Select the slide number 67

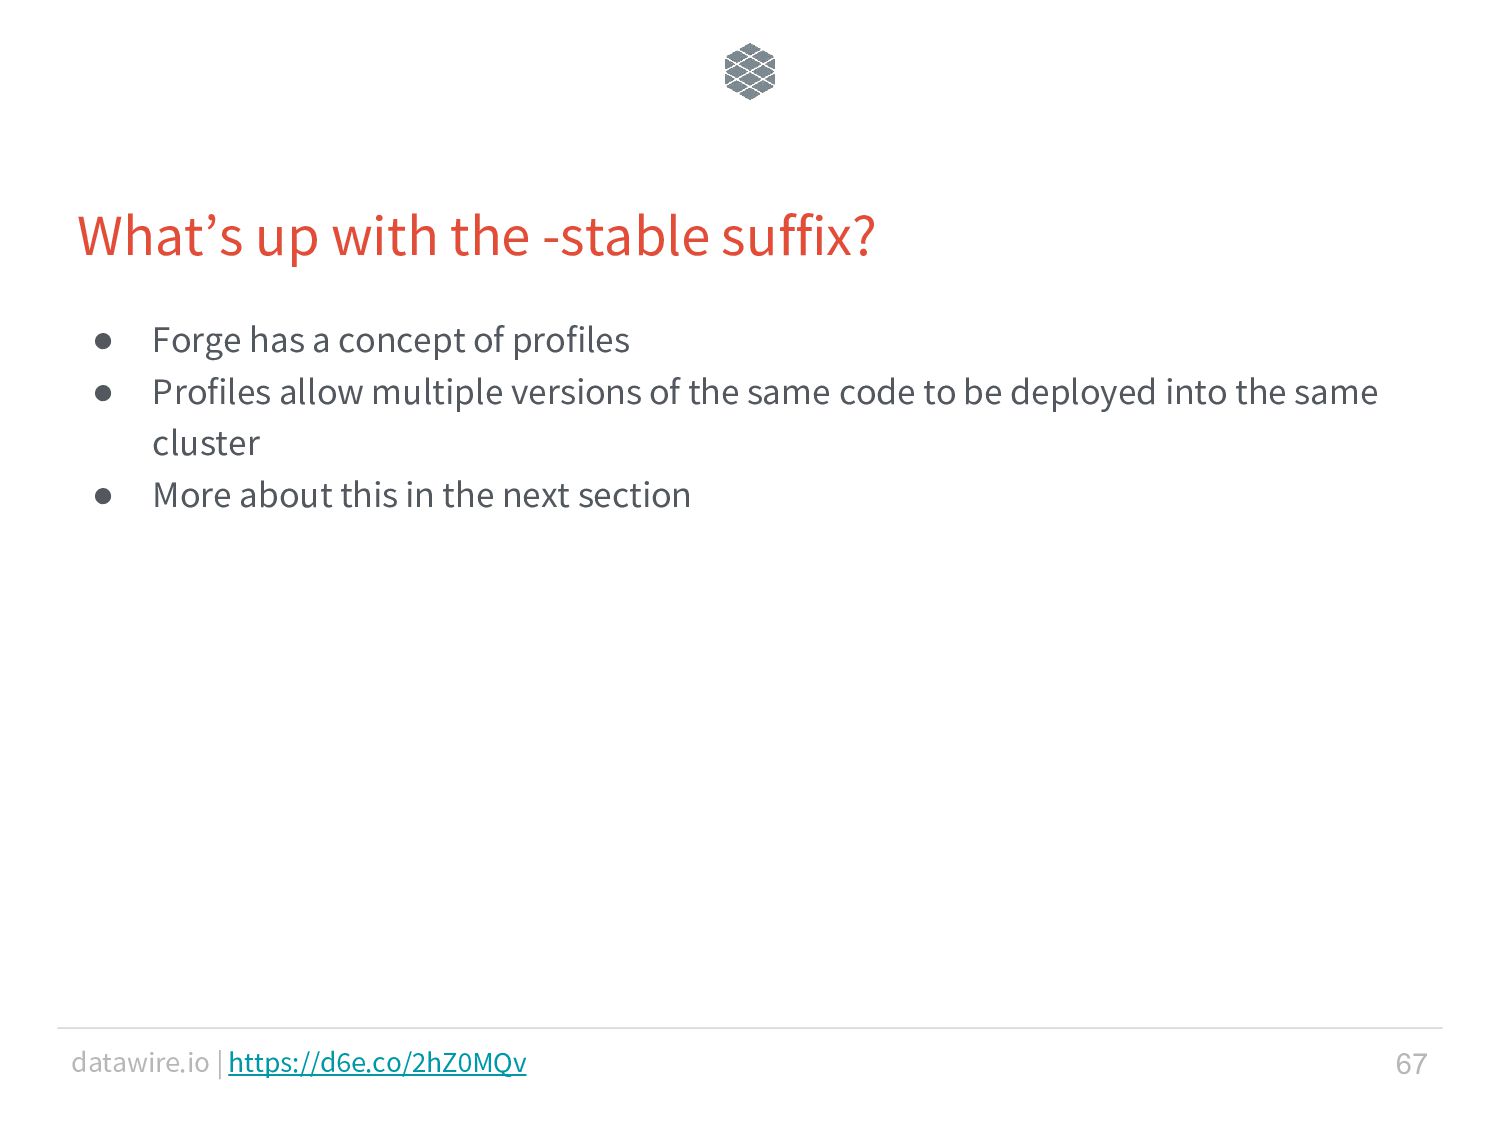tap(1411, 1063)
